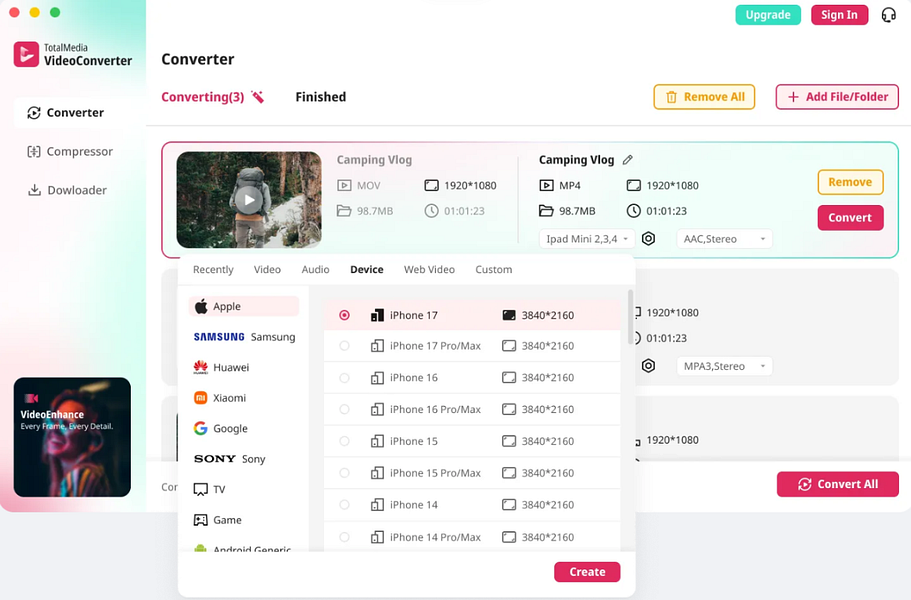The image size is (911, 600).
Task: Open the Dowloader section in sidebar
Action: pyautogui.click(x=67, y=190)
